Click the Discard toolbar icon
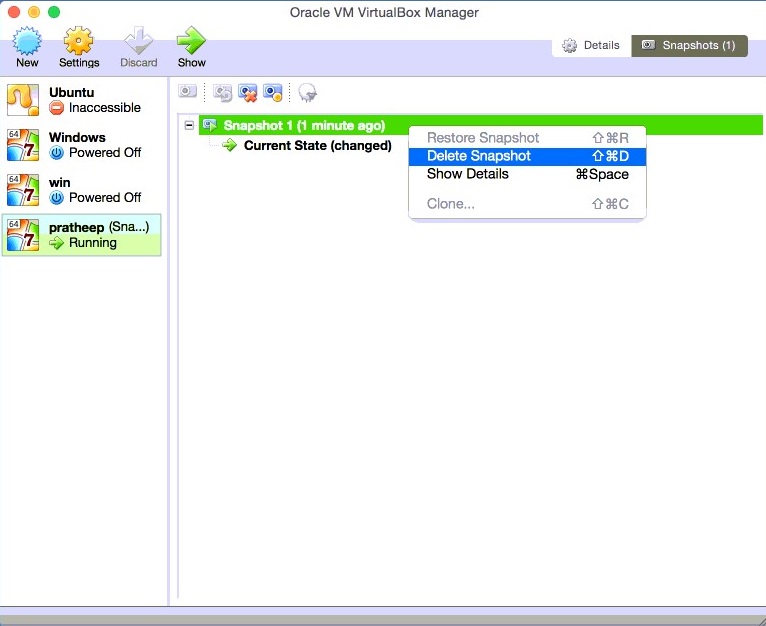766x626 pixels. [139, 41]
